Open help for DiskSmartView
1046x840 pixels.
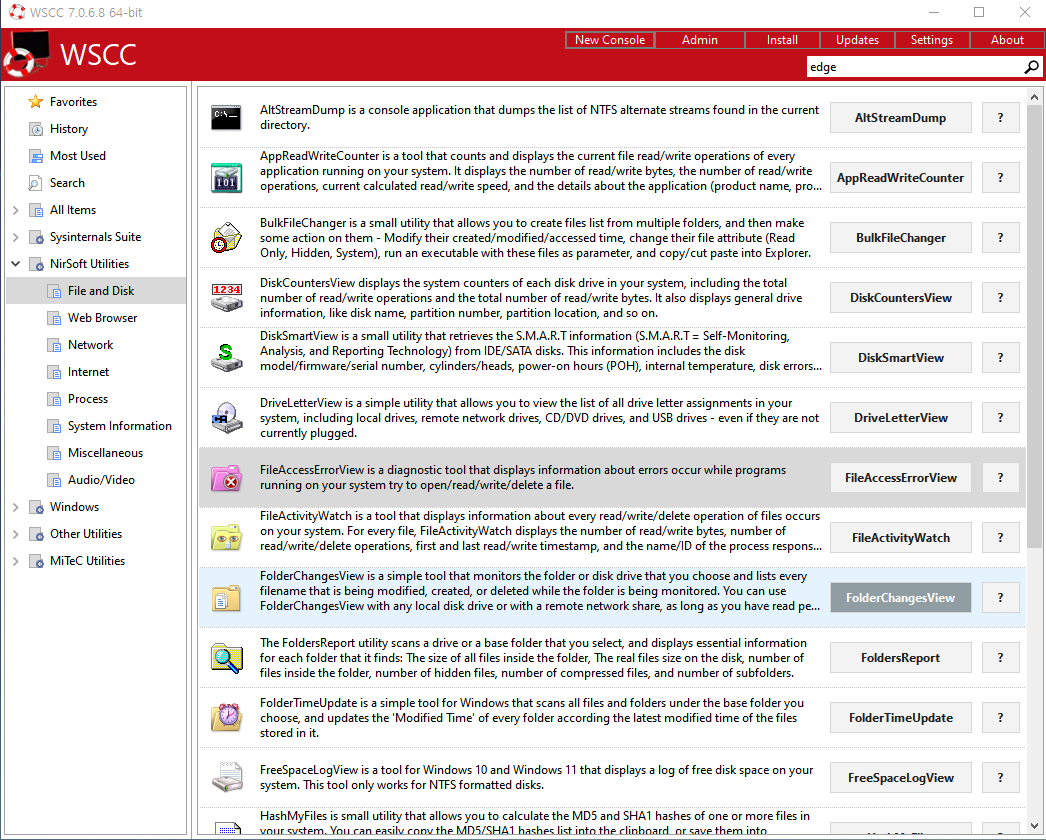(1000, 358)
